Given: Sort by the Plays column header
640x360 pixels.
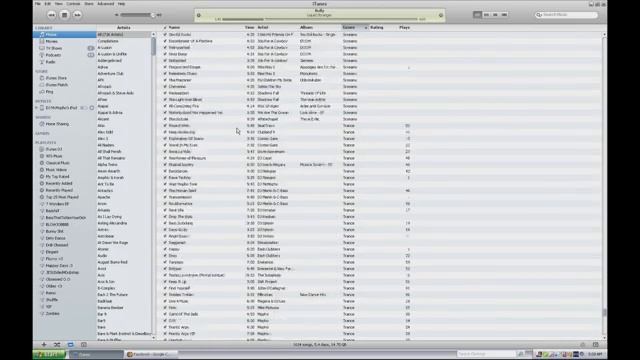Looking at the screenshot, I should pyautogui.click(x=404, y=27).
